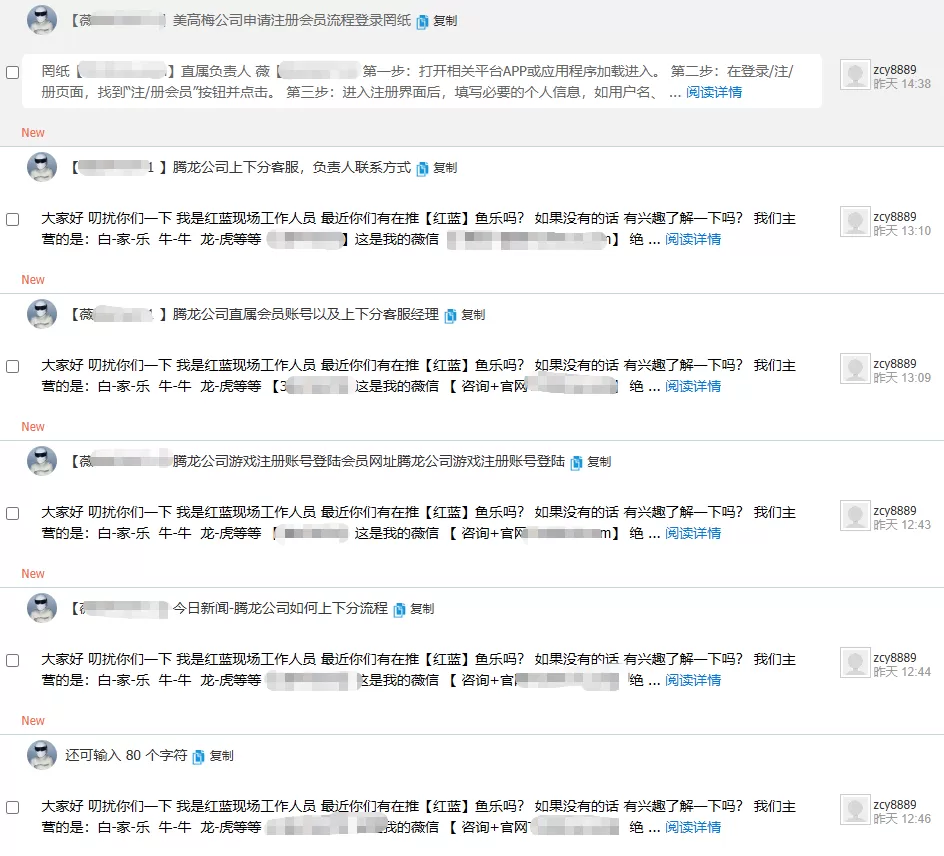Open 阅读详情 on the bottom message
Image resolution: width=944 pixels, height=856 pixels.
695,826
